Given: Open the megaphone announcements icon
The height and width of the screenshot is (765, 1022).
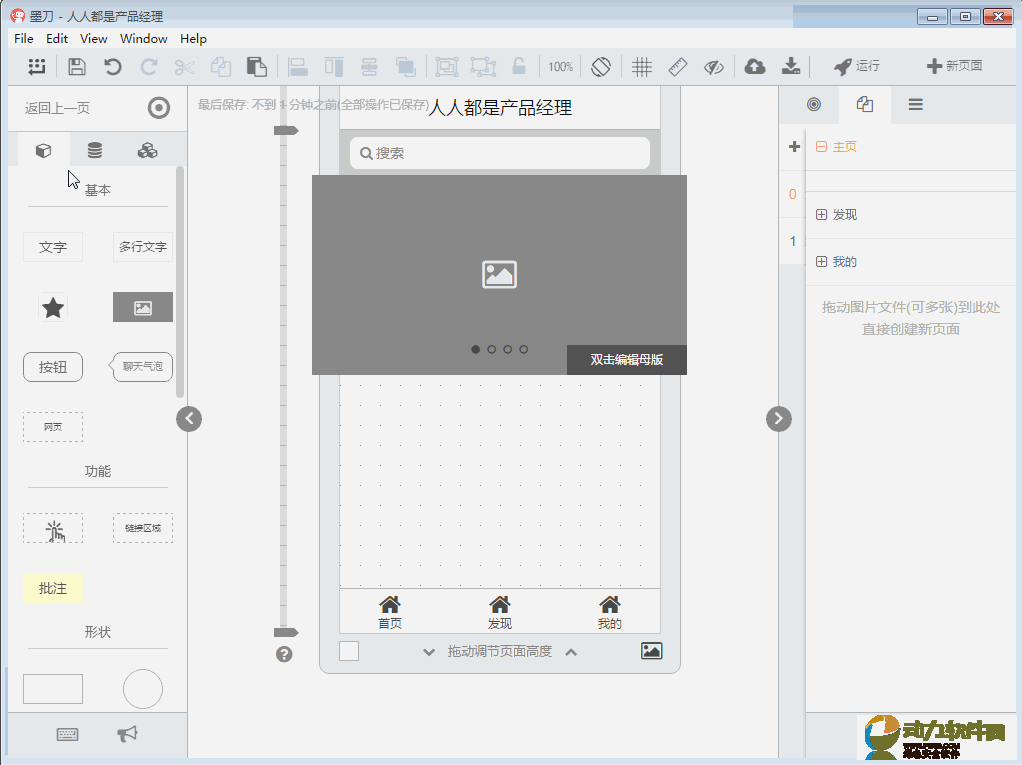Looking at the screenshot, I should click(x=127, y=734).
